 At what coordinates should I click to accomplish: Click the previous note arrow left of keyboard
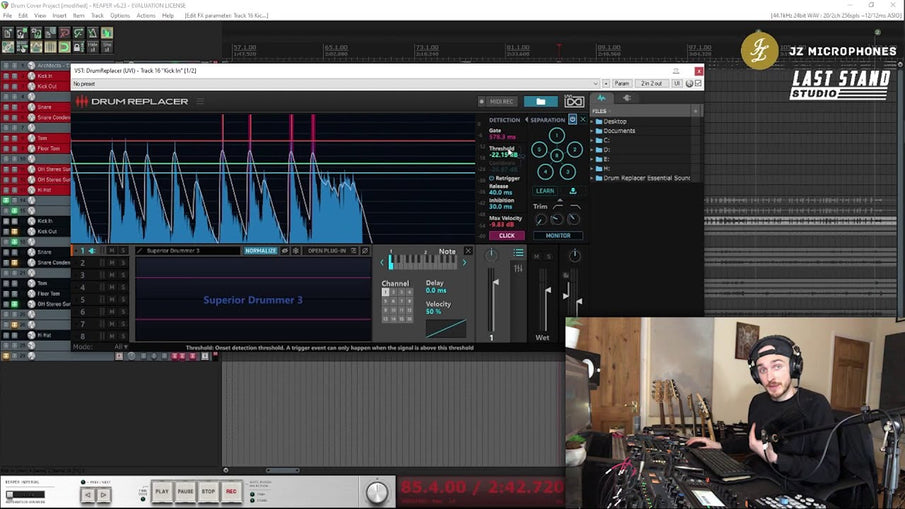(x=382, y=263)
